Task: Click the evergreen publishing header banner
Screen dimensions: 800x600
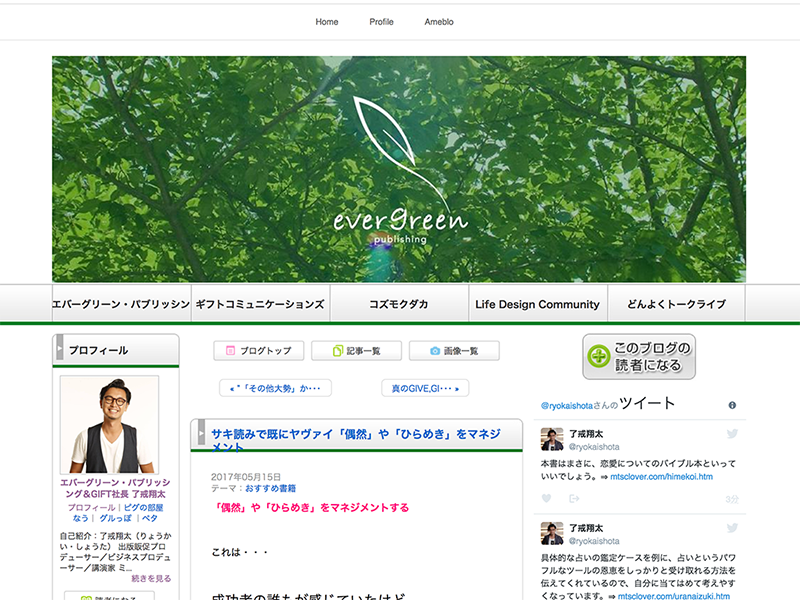Action: [399, 169]
